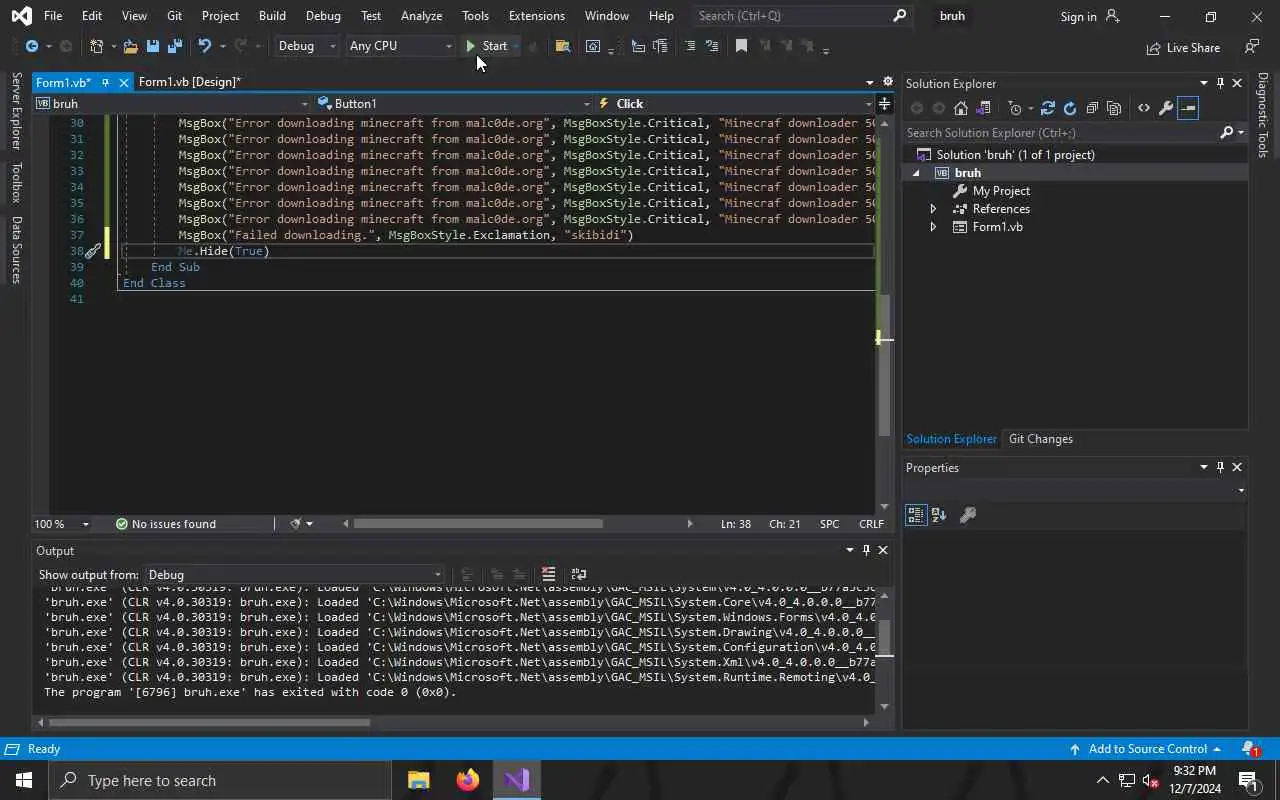Toggle bookmark icon in toolbar
Image resolution: width=1280 pixels, height=800 pixels.
741,46
